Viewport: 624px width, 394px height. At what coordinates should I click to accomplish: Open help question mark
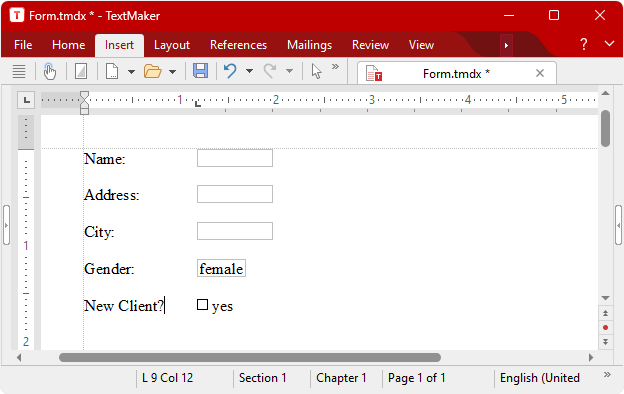tap(583, 44)
